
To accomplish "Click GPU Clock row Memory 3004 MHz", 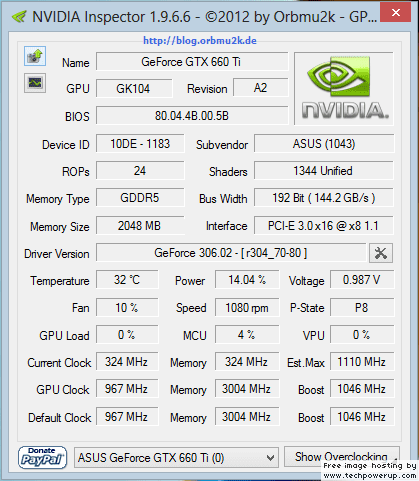I will tap(247, 389).
